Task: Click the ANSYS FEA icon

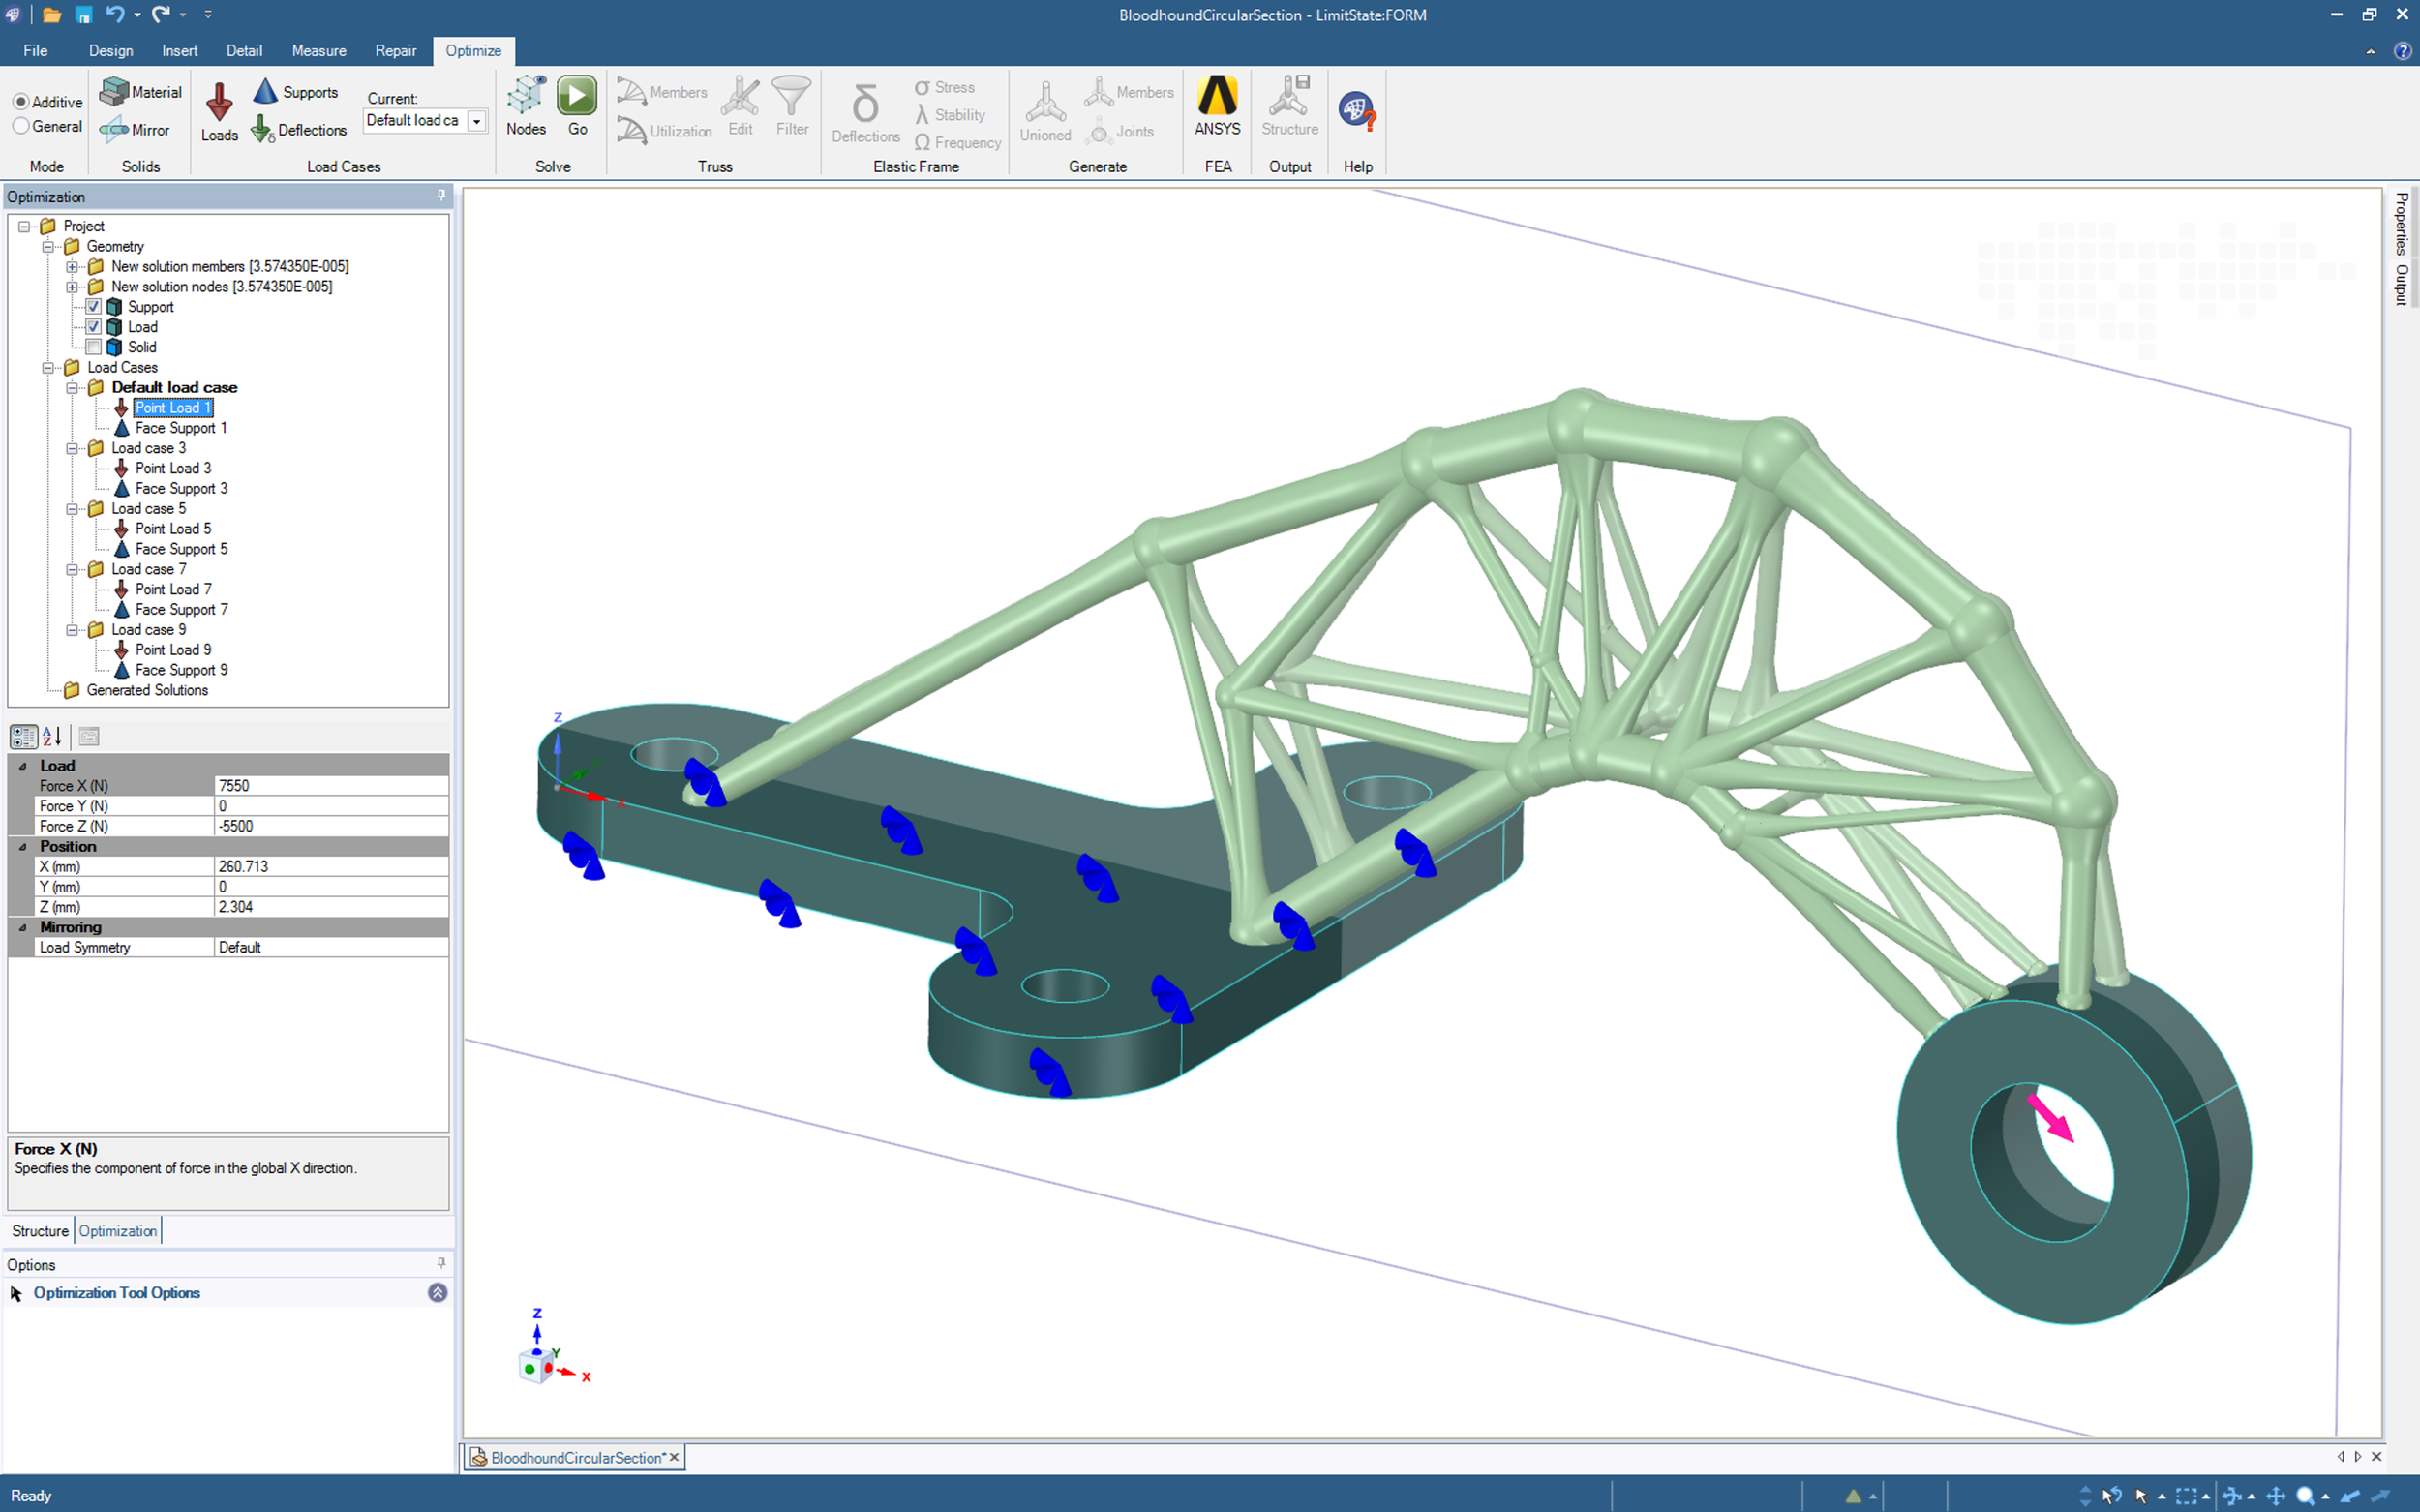Action: [1217, 106]
